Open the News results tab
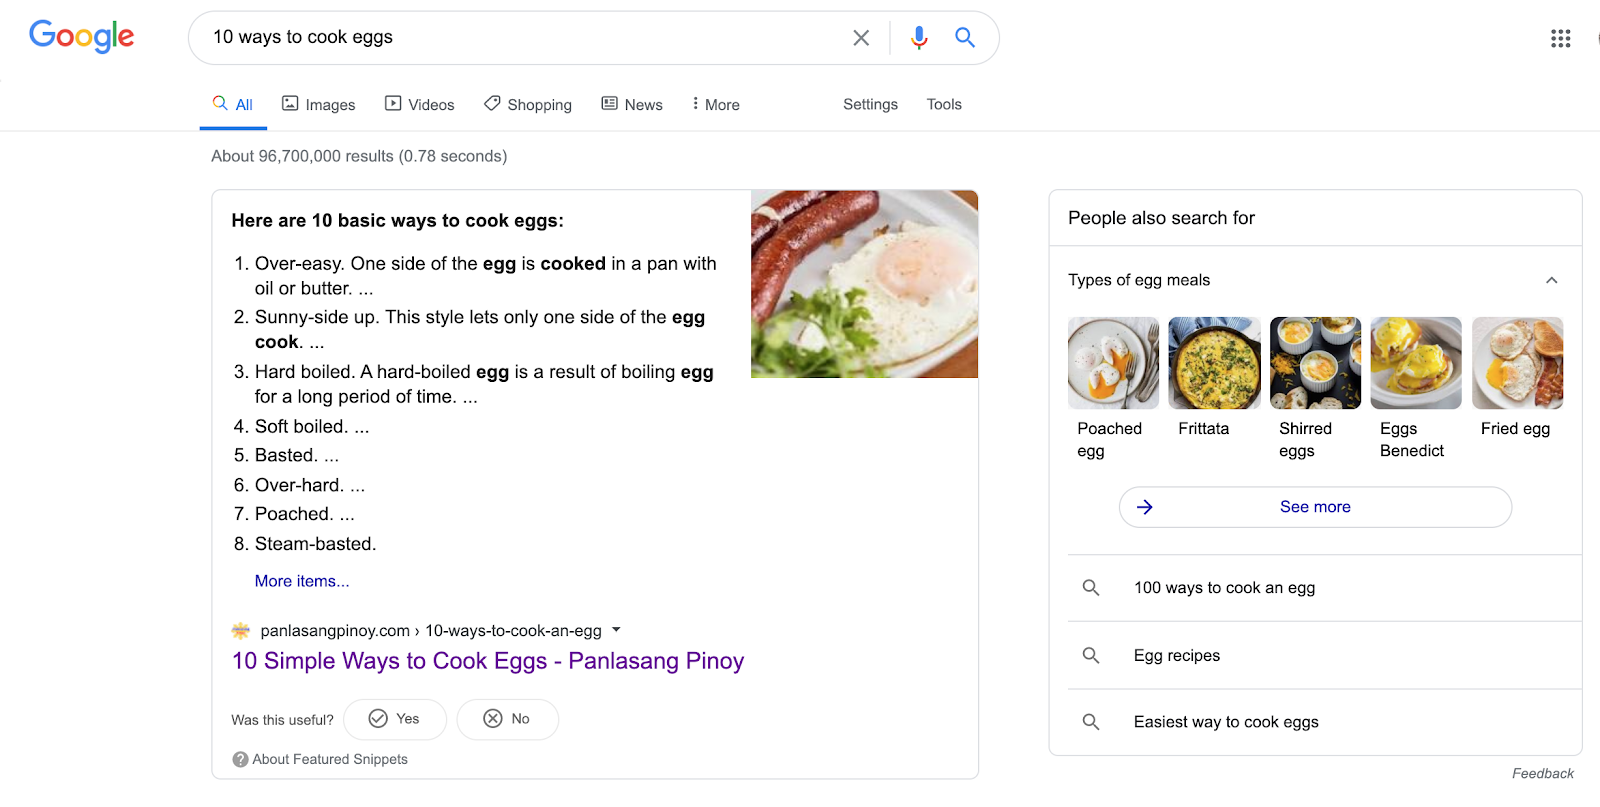 point(632,104)
